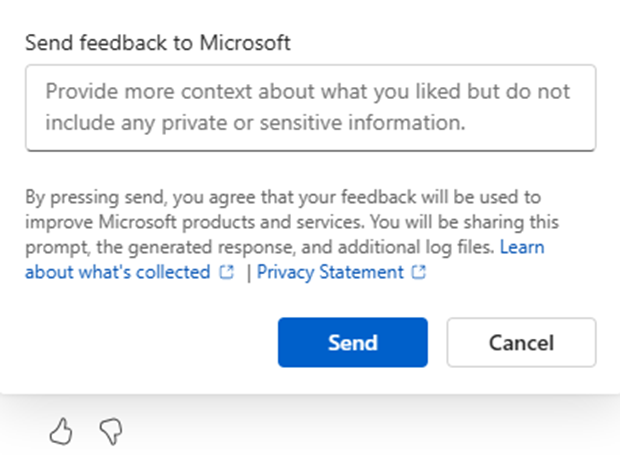Click the thumbs down dislike icon
The width and height of the screenshot is (620, 455).
111,432
